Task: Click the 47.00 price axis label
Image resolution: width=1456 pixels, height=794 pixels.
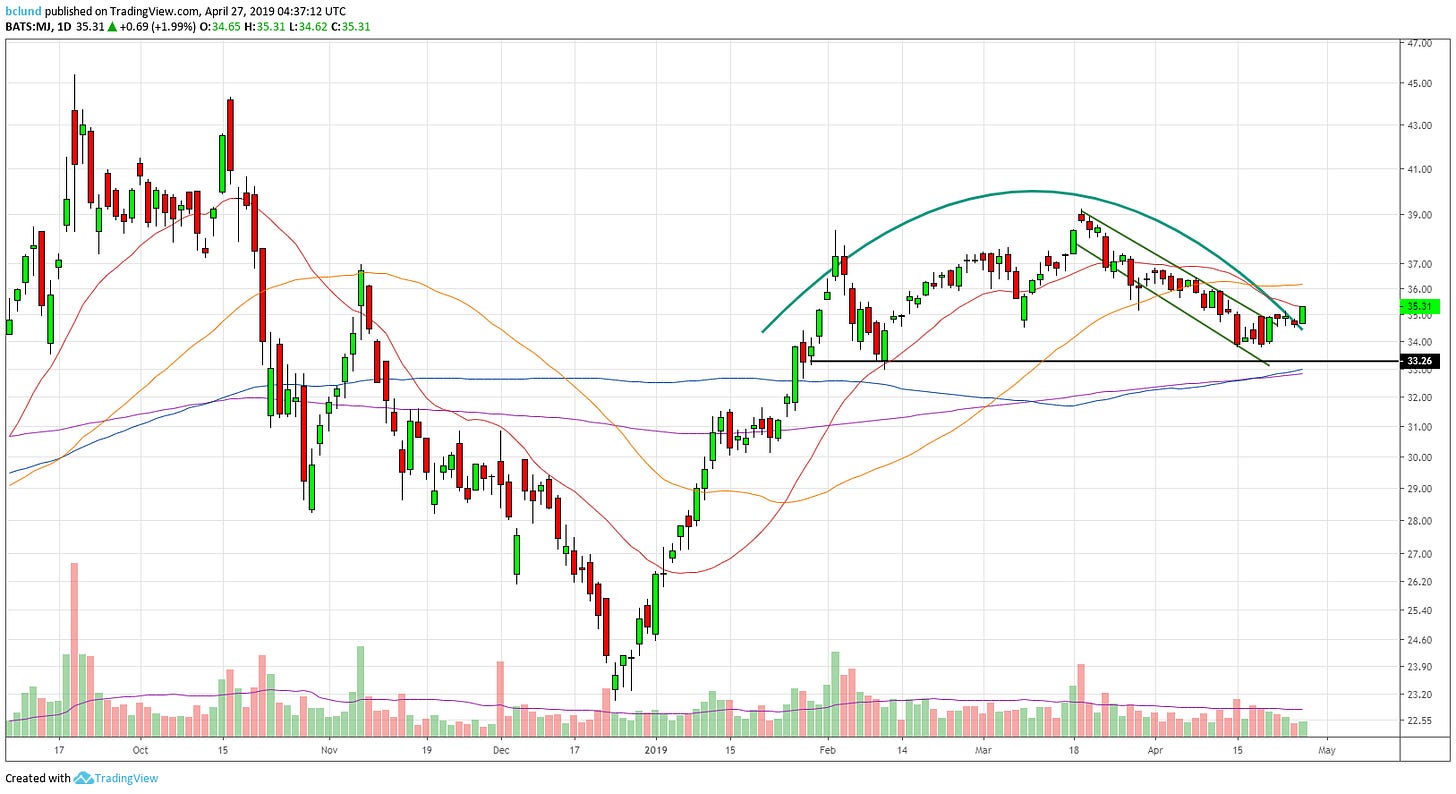Action: coord(1422,44)
